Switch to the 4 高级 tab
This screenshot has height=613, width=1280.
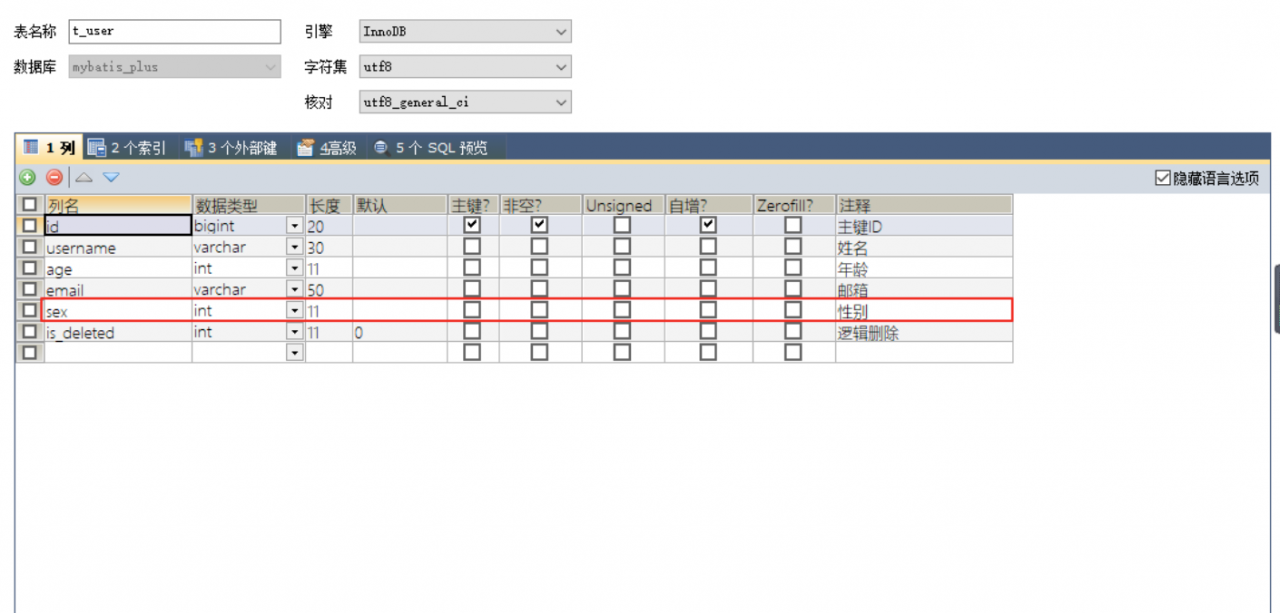[x=327, y=148]
